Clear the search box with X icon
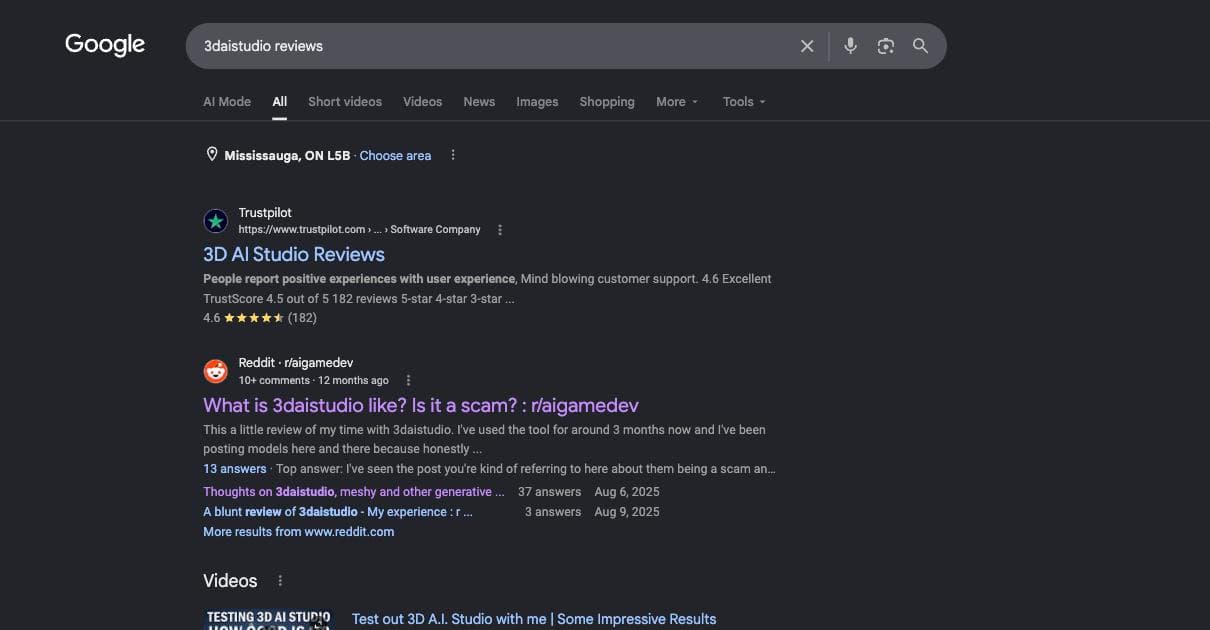 click(x=807, y=46)
